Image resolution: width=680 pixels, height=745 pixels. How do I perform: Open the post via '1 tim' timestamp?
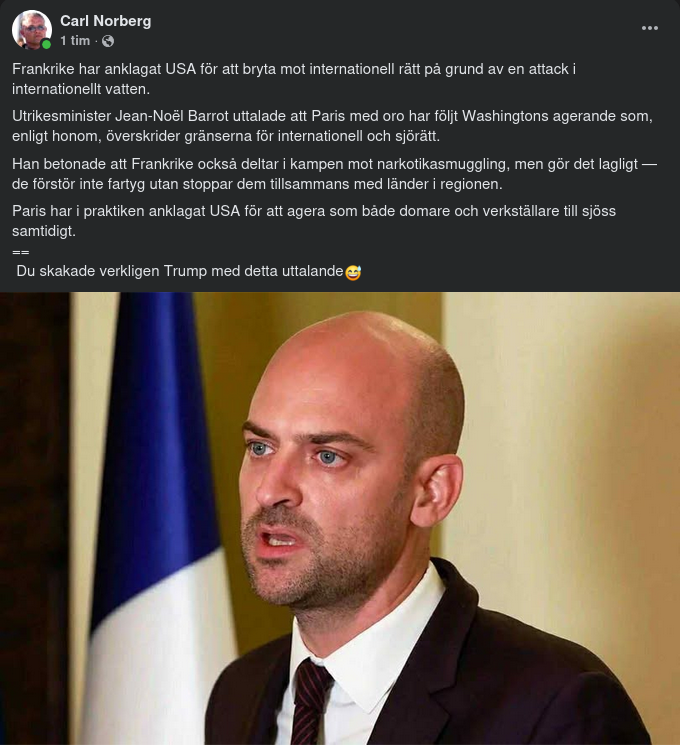(x=75, y=41)
